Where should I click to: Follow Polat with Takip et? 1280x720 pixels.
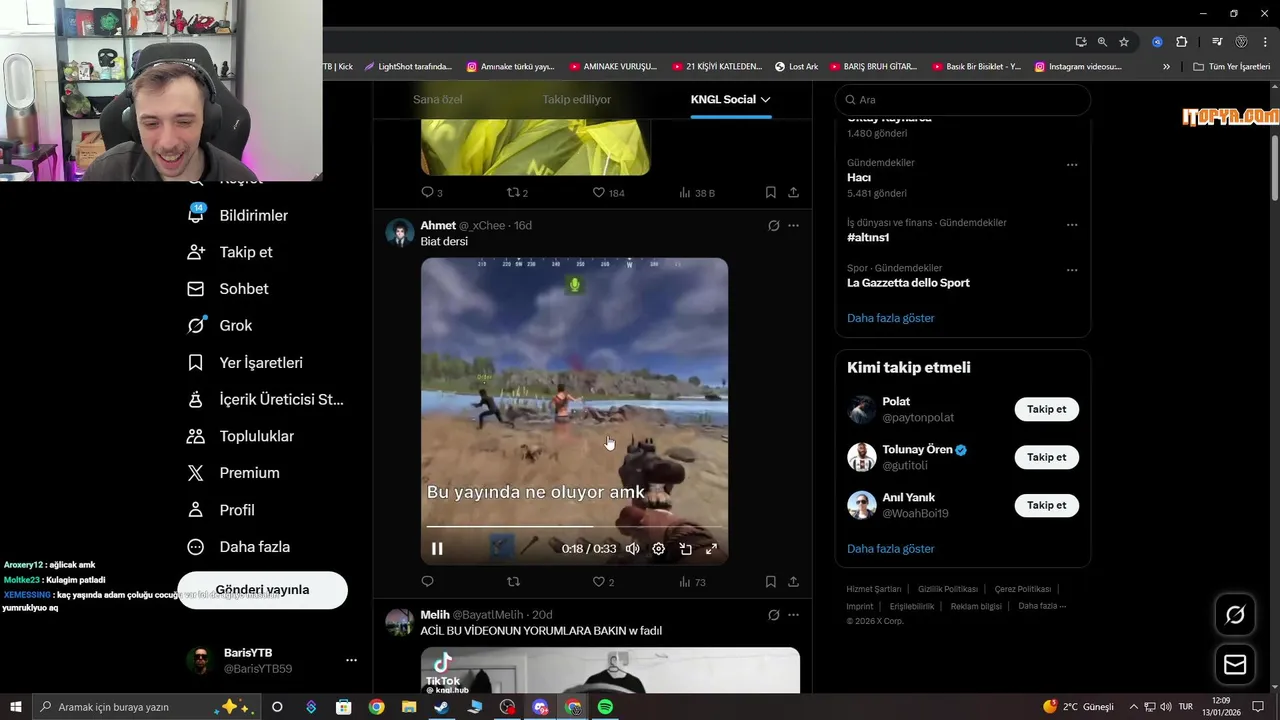1047,409
